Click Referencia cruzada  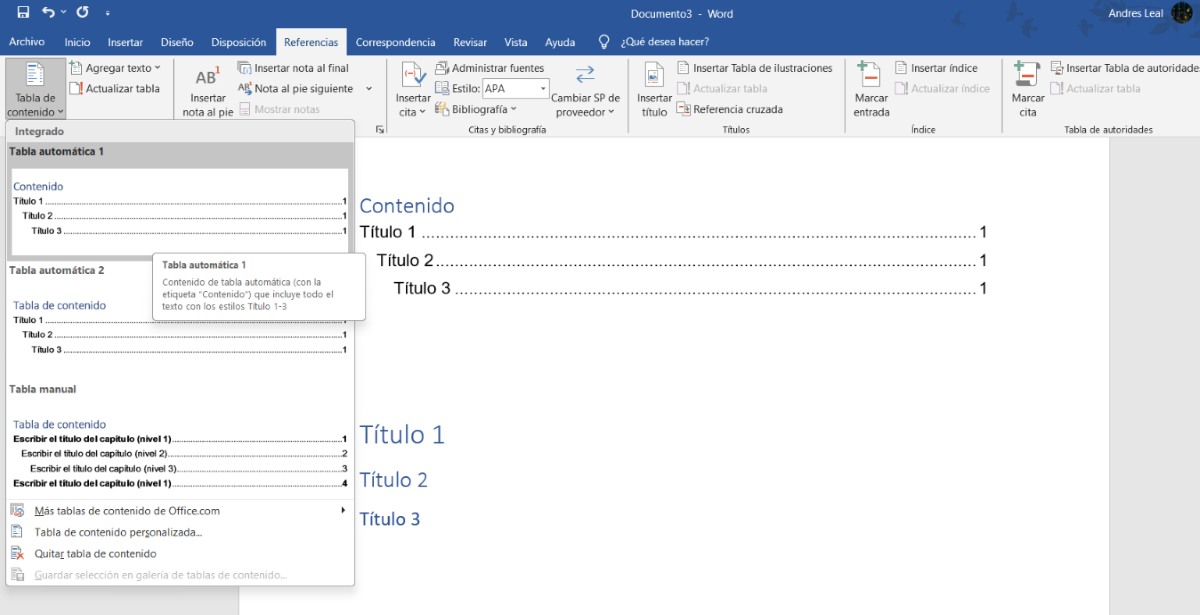tap(730, 109)
